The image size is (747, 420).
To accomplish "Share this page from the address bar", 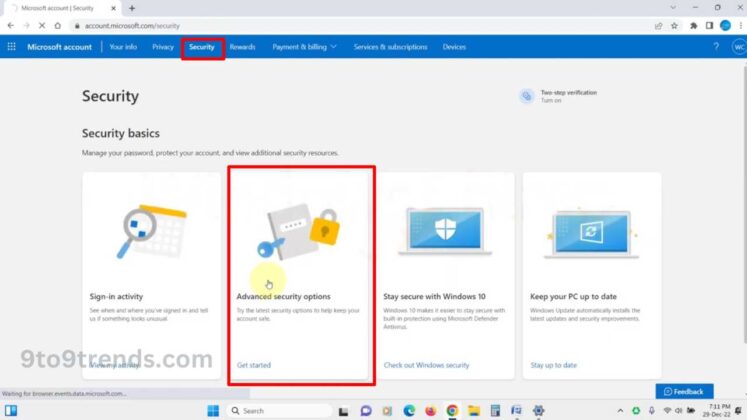I will pos(658,26).
